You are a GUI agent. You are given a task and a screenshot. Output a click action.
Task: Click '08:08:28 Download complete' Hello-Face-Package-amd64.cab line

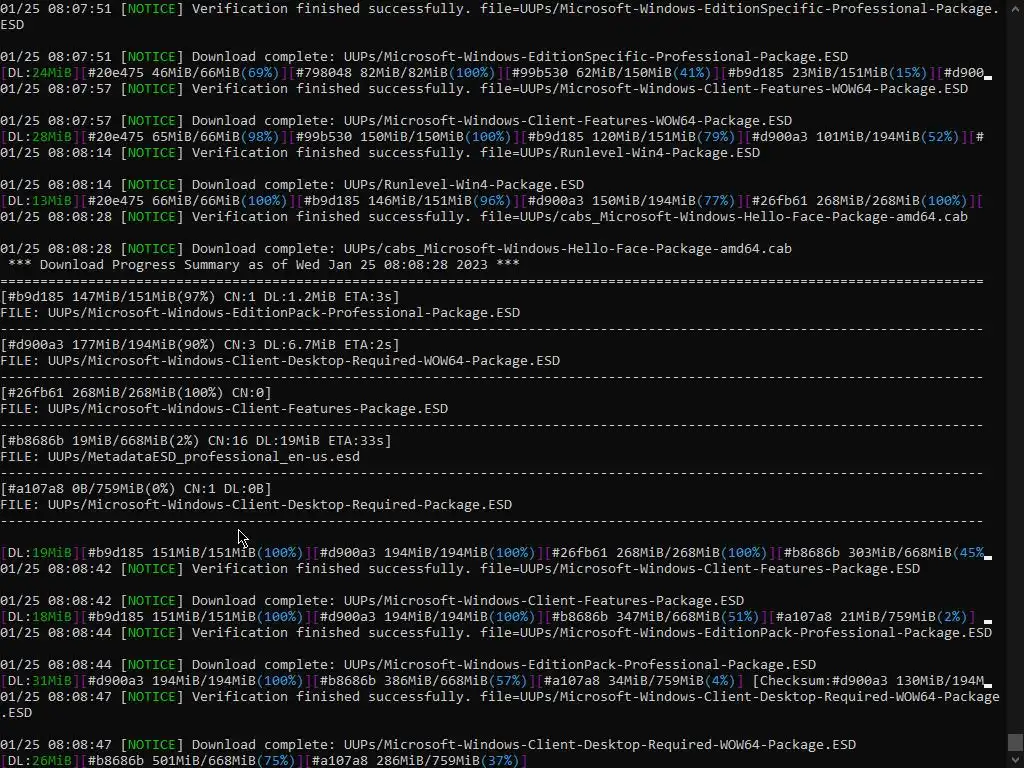pyautogui.click(x=396, y=249)
